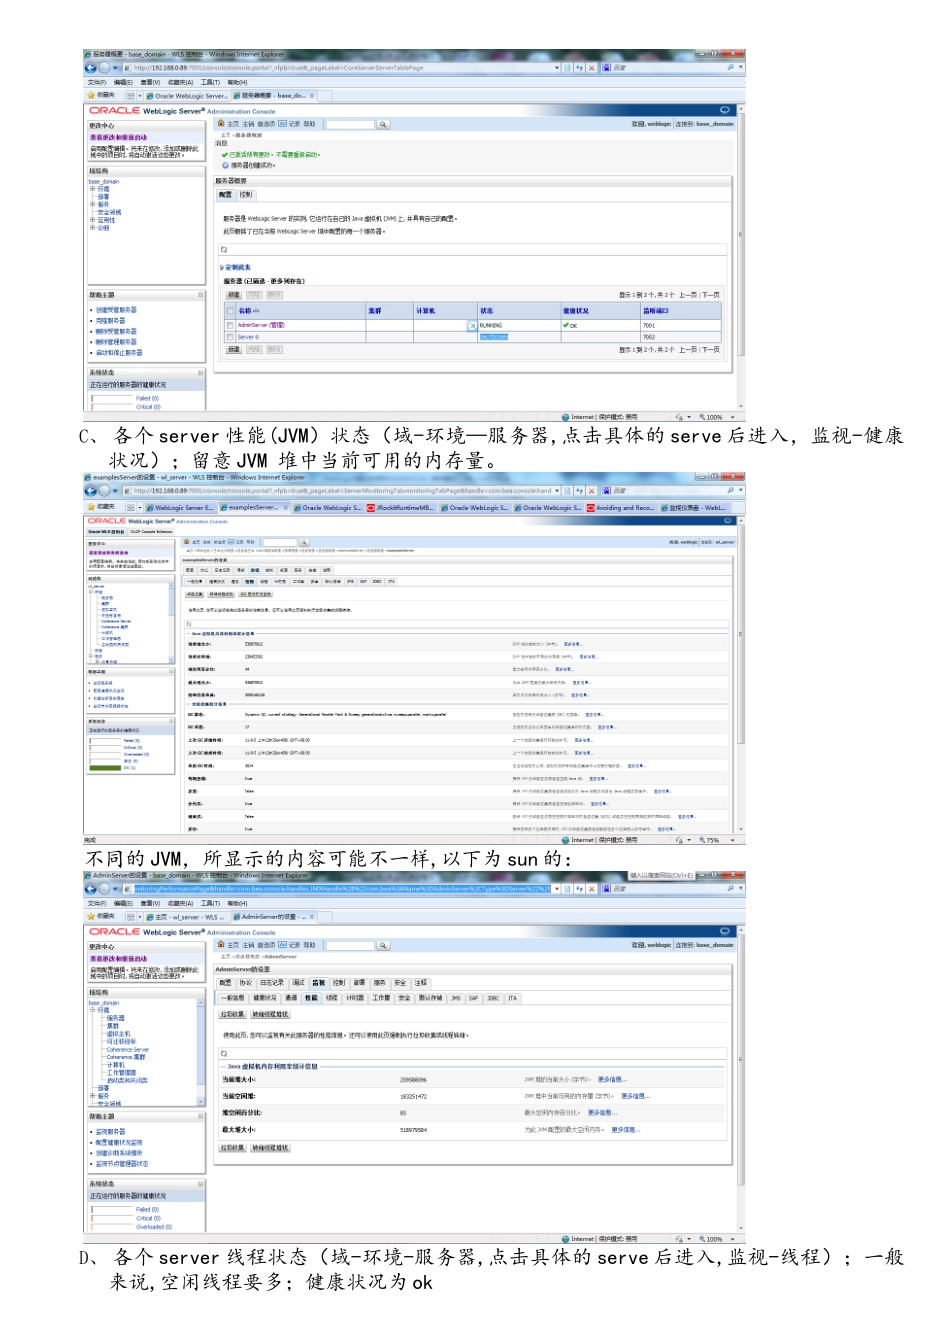Image resolution: width=950 pixels, height=1344 pixels.
Task: Click the IE back arrow in the base_domain window
Action: click(91, 68)
